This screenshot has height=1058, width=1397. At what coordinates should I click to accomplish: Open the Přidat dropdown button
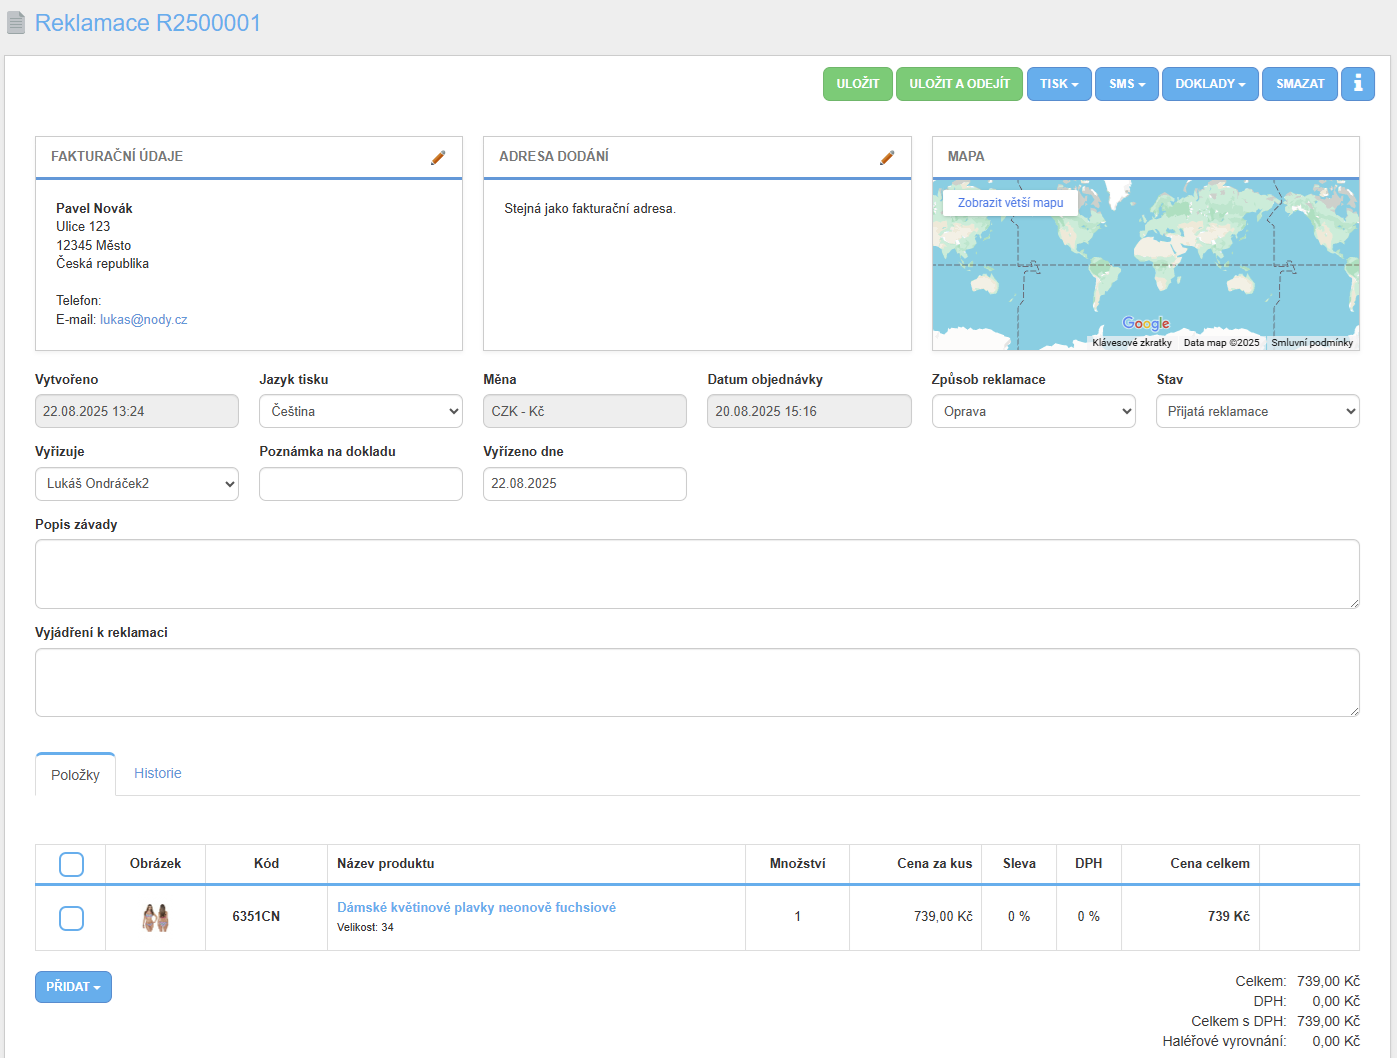(x=73, y=987)
